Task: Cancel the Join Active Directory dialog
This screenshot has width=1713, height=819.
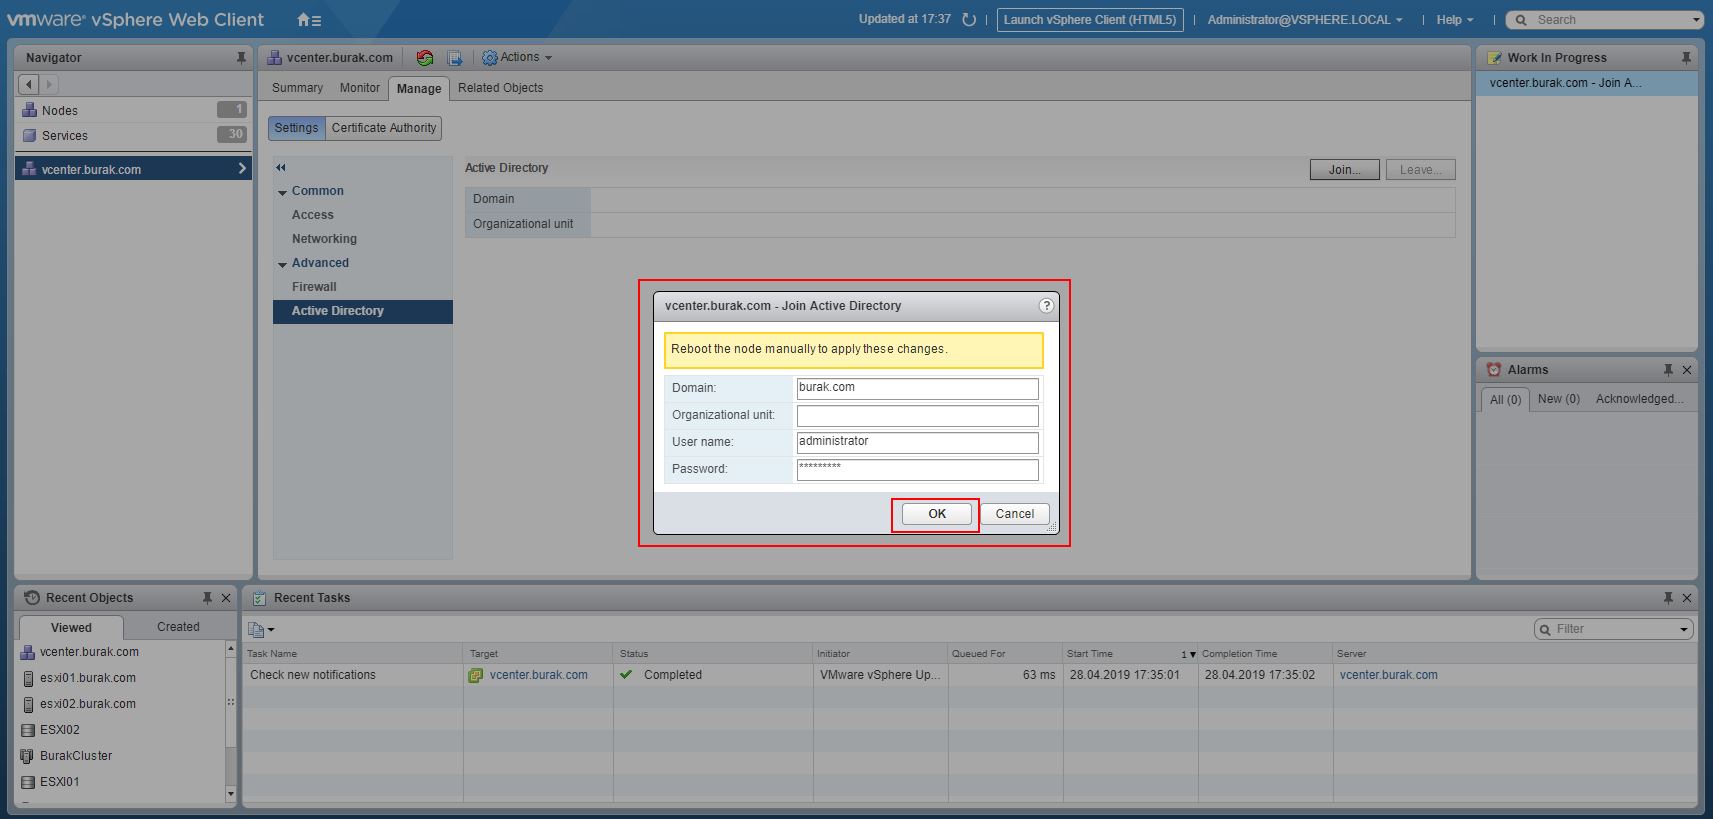Action: click(x=1014, y=514)
